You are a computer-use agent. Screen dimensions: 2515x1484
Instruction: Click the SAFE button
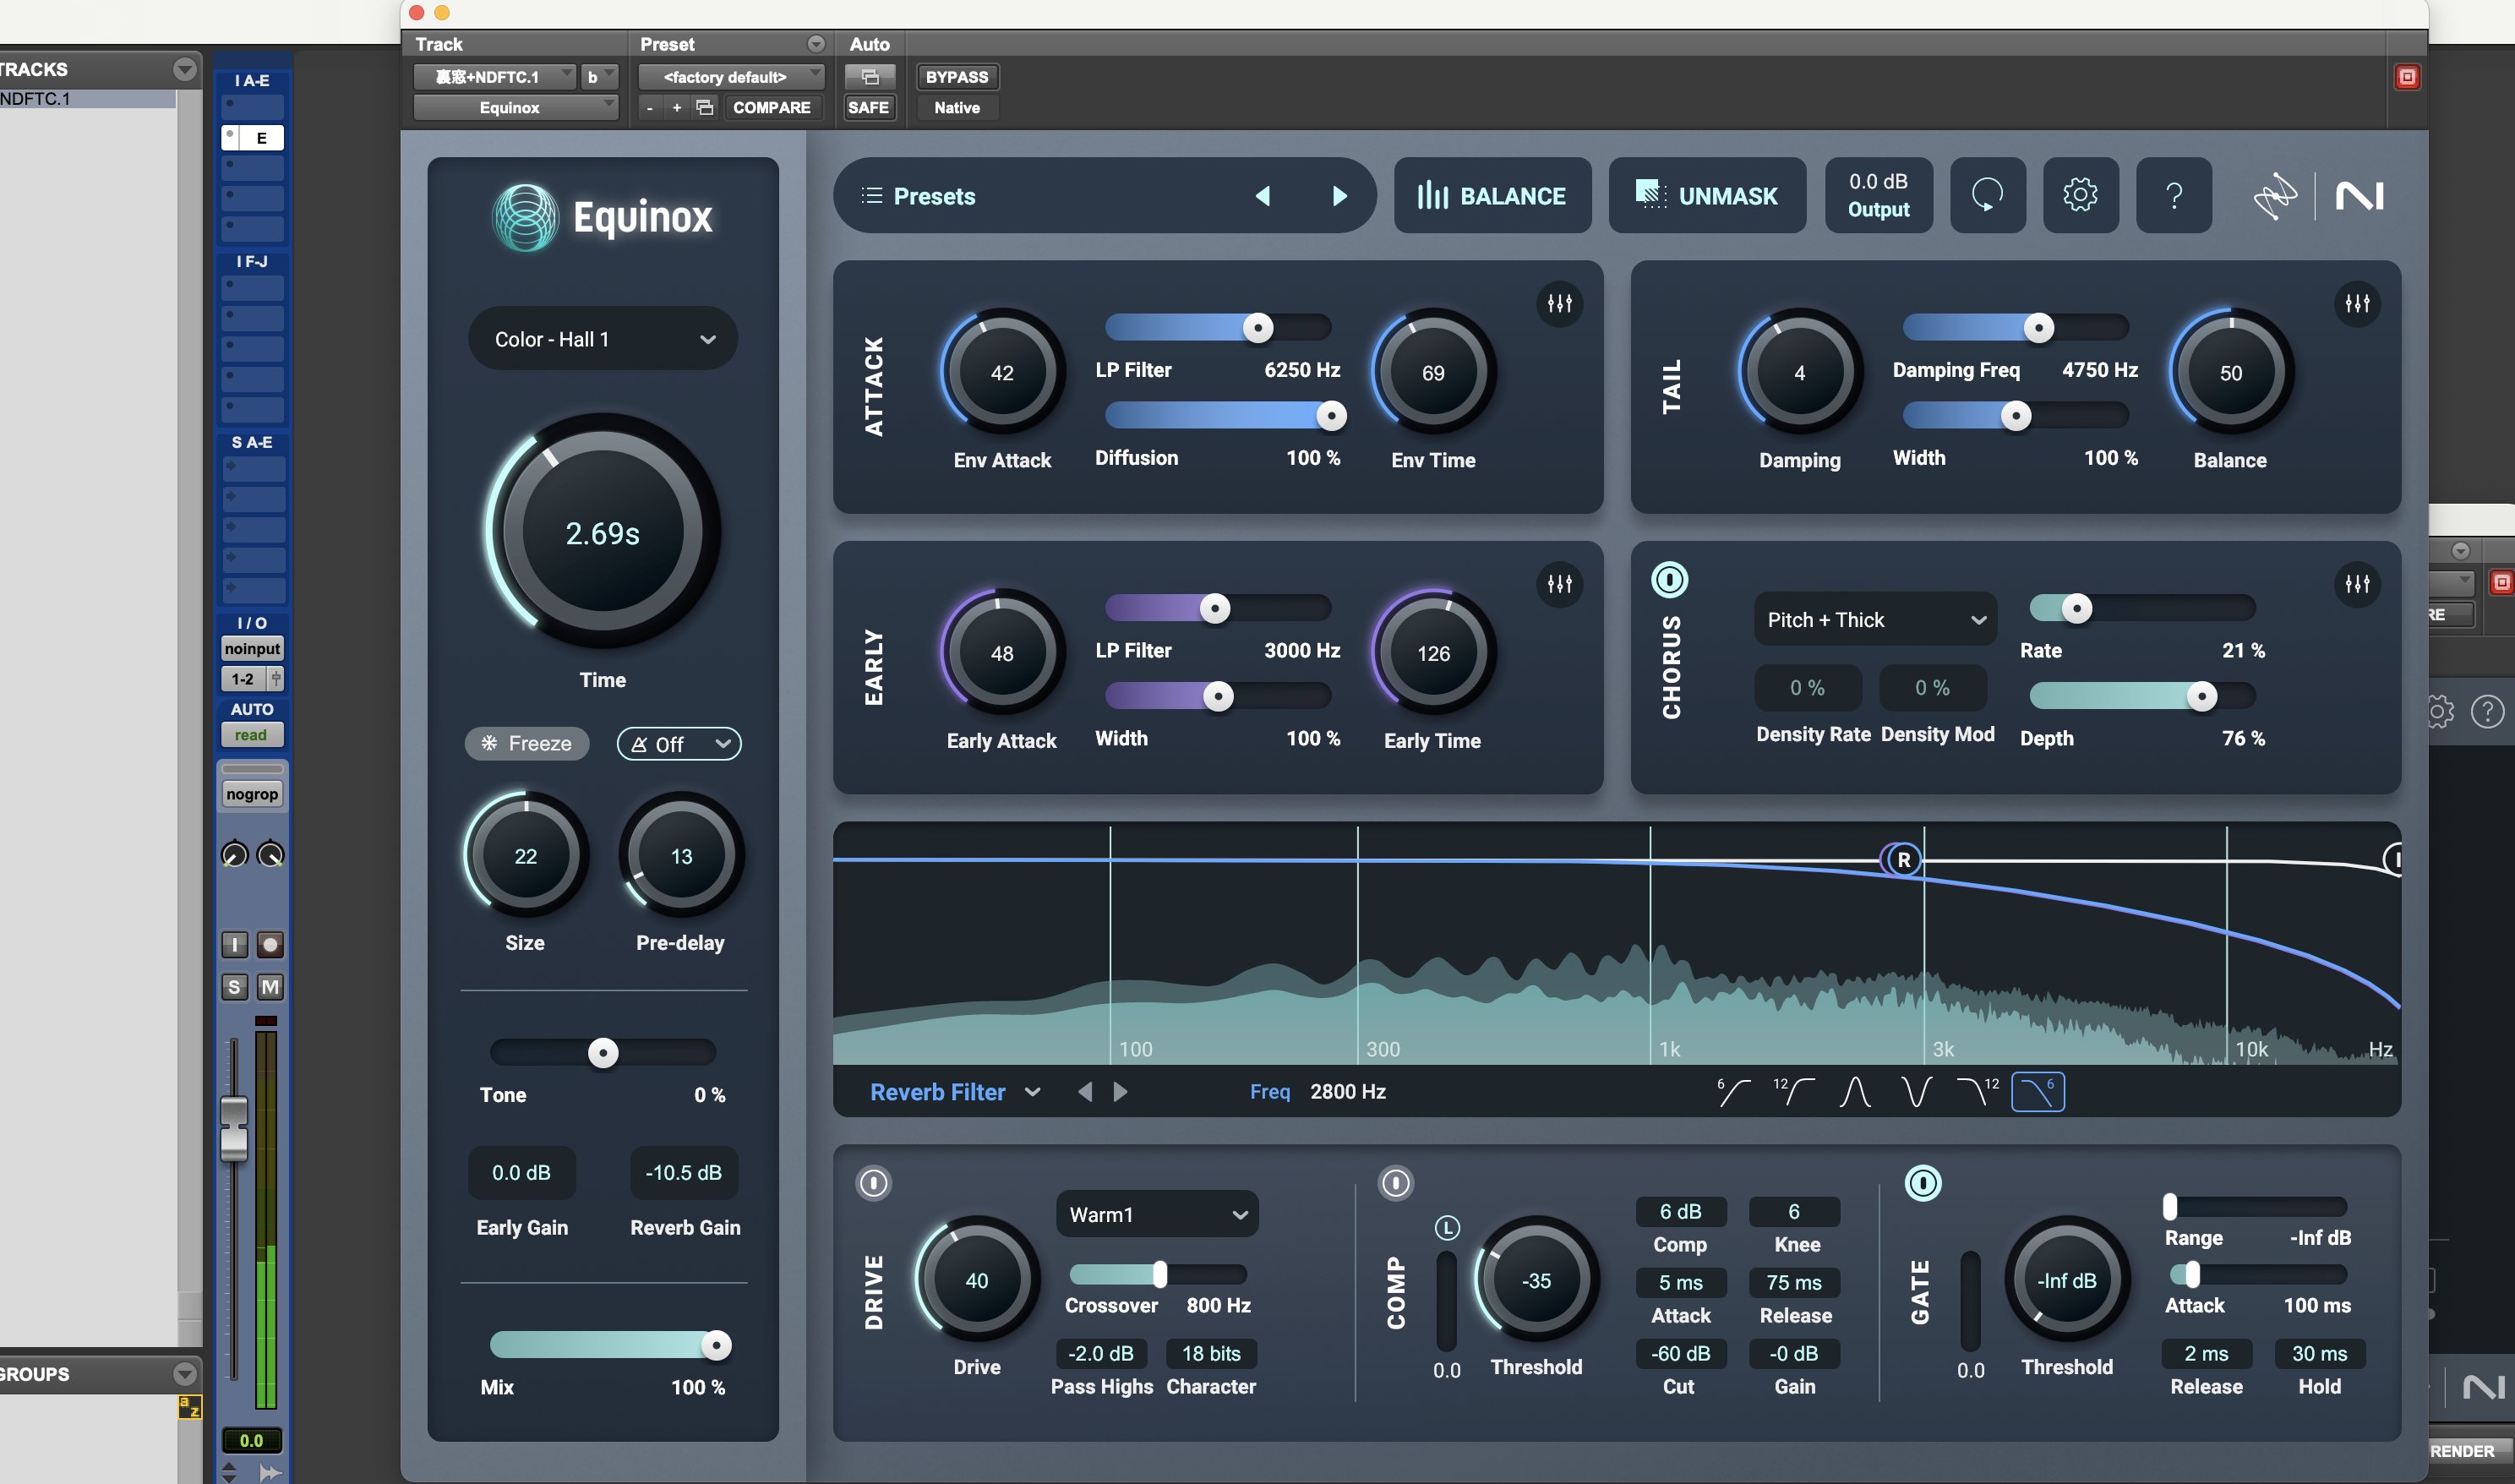868,107
